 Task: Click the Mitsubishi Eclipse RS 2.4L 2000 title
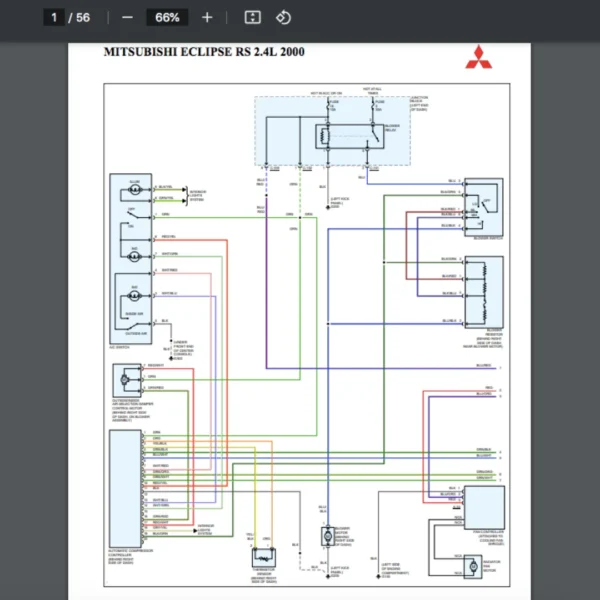coord(205,52)
